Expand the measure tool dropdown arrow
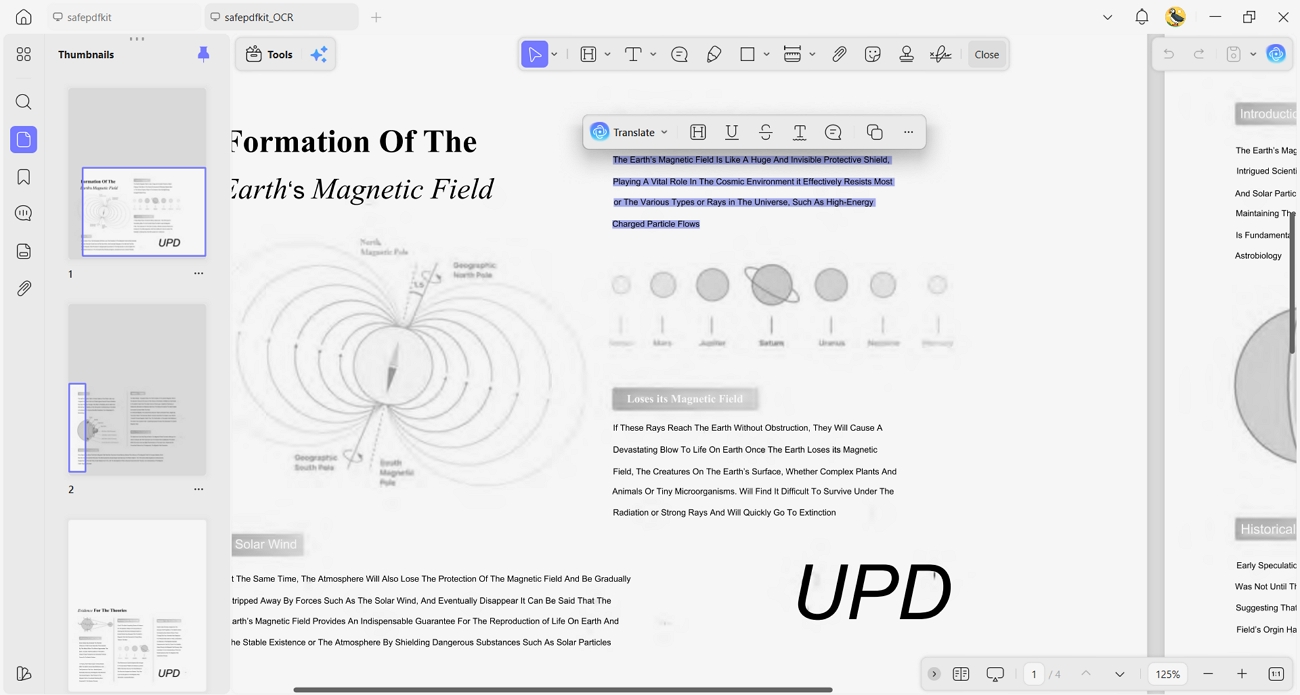 (x=812, y=55)
